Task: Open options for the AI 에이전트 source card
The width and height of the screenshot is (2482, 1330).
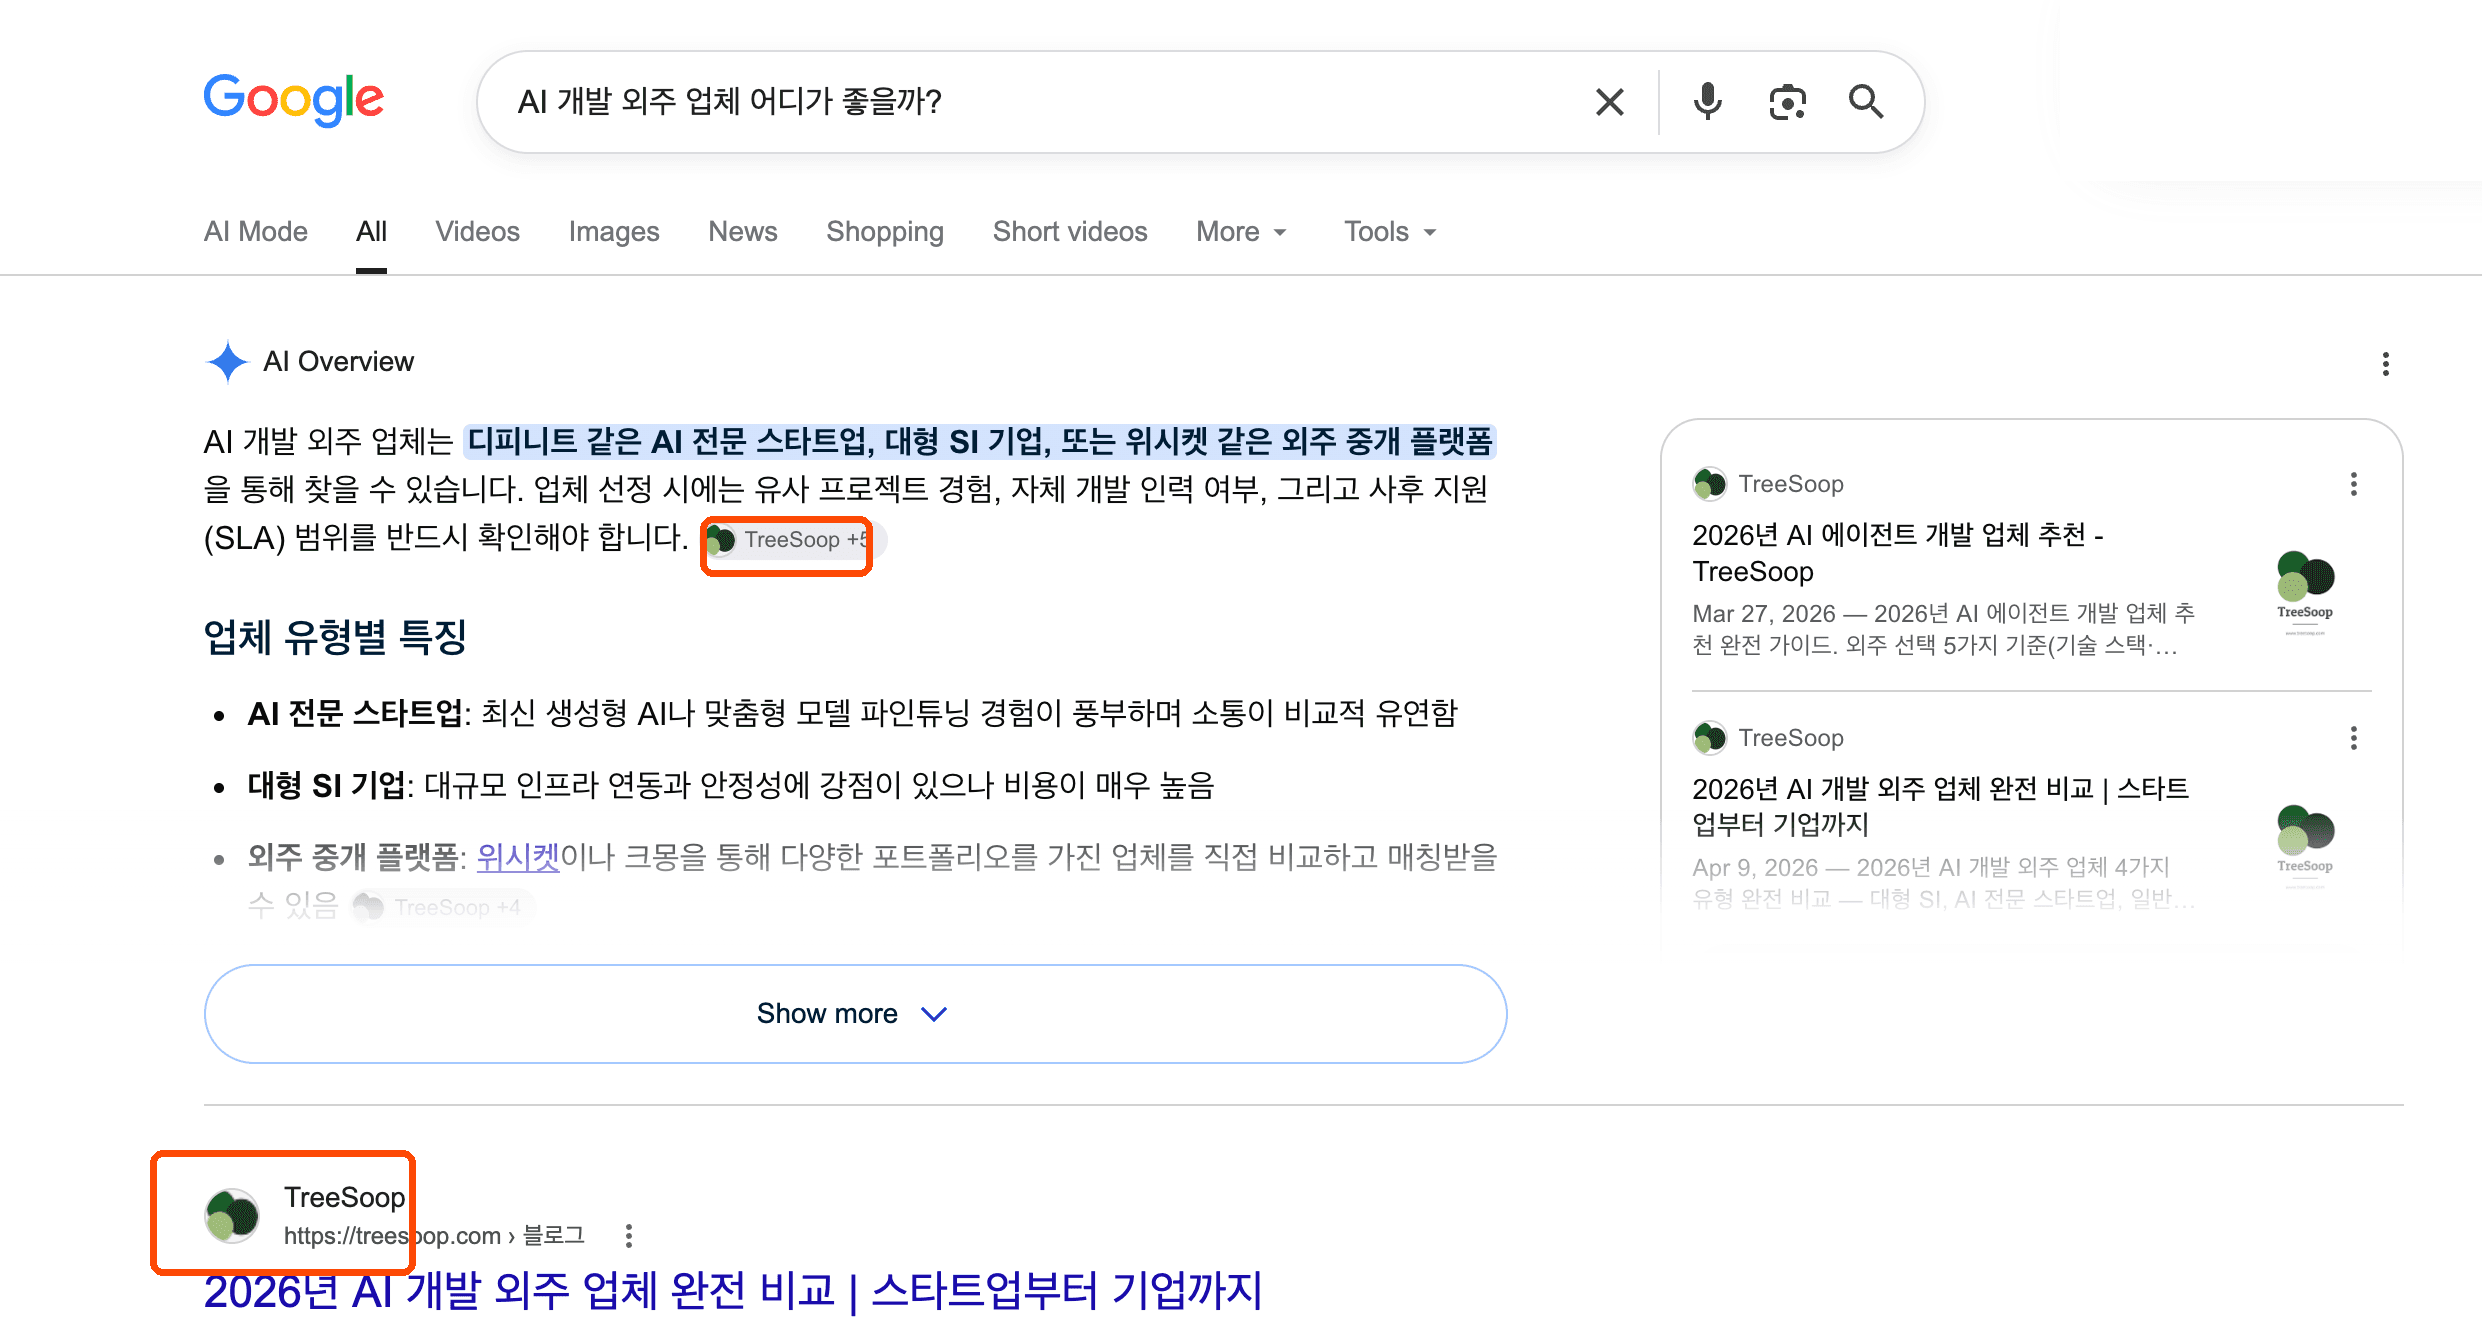Action: click(x=2353, y=485)
